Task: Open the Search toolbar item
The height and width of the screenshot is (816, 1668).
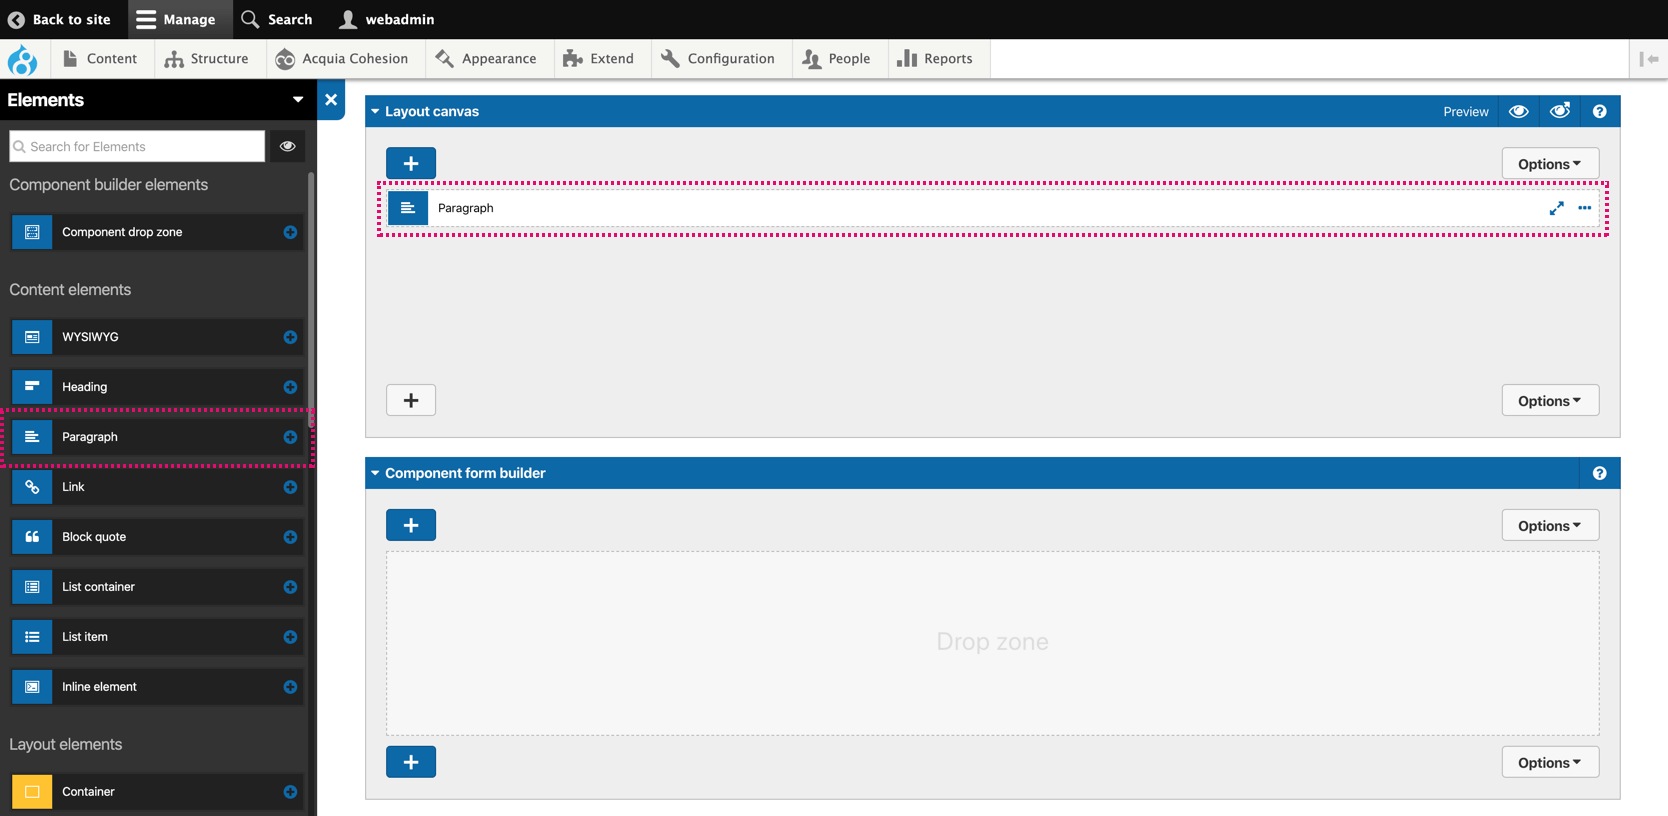Action: [277, 20]
